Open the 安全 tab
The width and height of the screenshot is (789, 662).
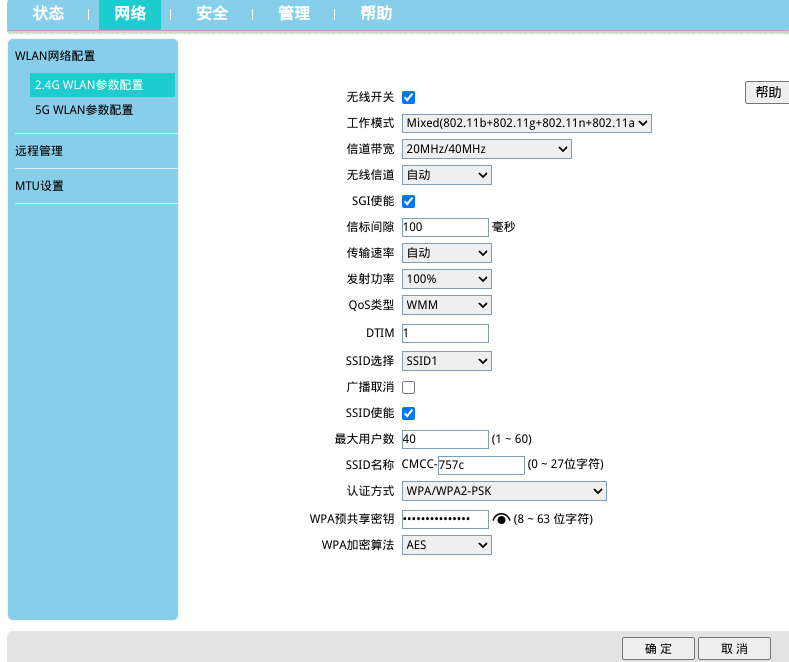tap(212, 14)
